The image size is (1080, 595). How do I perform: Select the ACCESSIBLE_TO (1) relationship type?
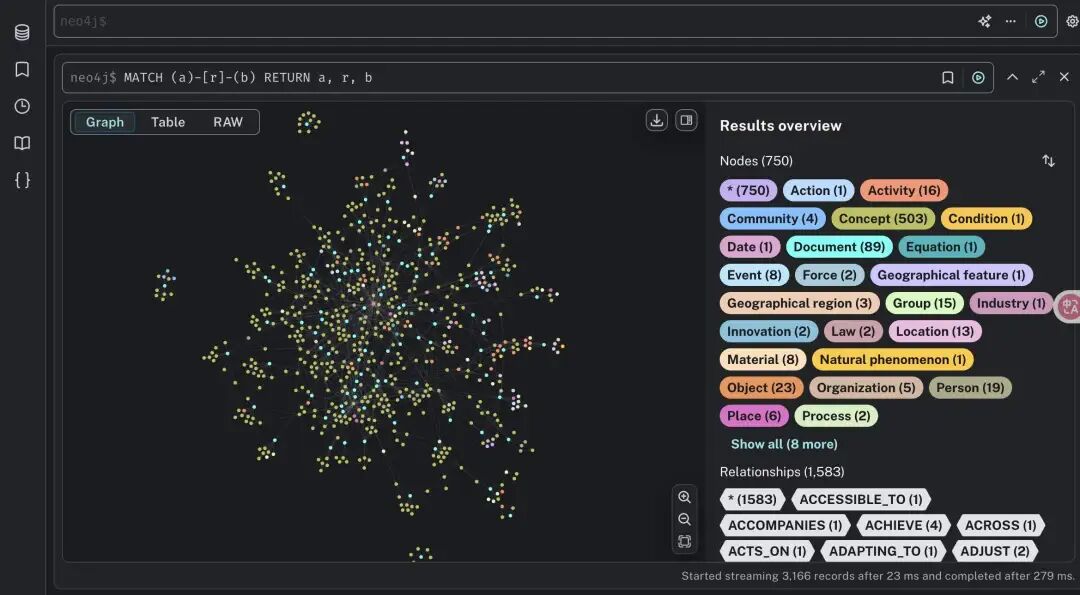pos(860,500)
